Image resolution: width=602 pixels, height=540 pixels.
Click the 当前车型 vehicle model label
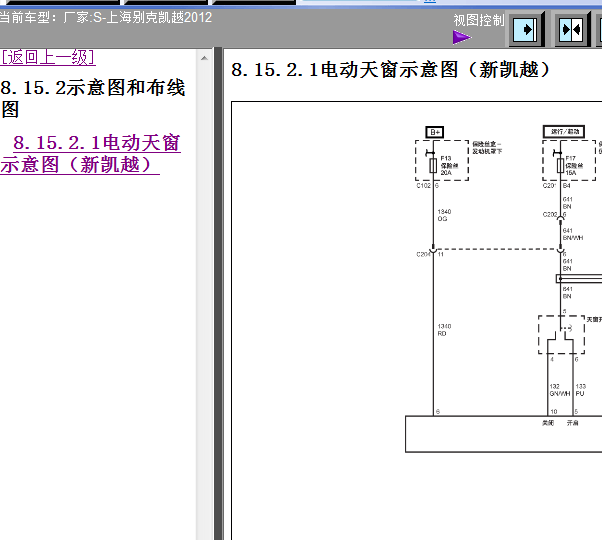click(x=106, y=17)
